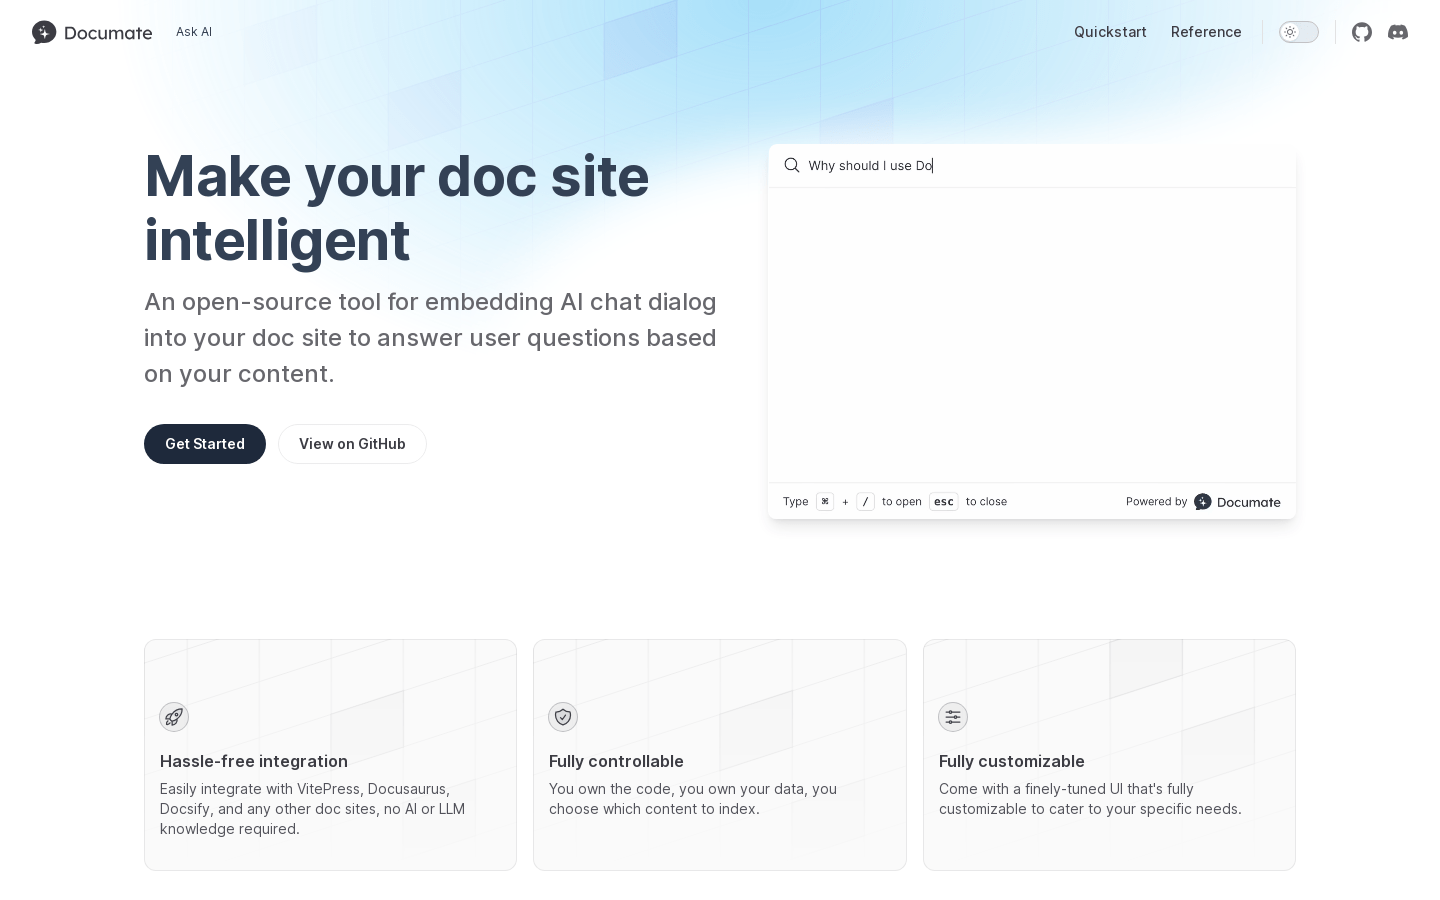Image resolution: width=1440 pixels, height=900 pixels.
Task: Click 'Make your doc site intelligent' headline
Action: [x=397, y=208]
